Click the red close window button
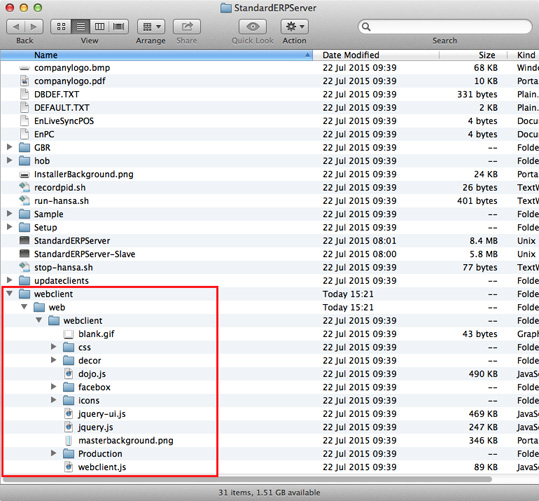 10,8
